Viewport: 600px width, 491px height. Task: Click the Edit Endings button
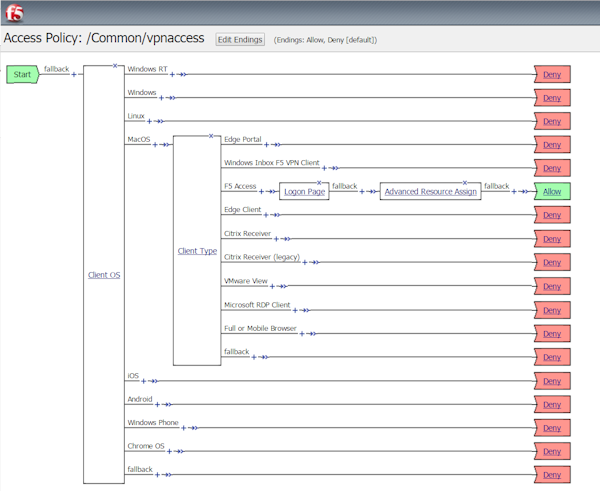(x=240, y=39)
